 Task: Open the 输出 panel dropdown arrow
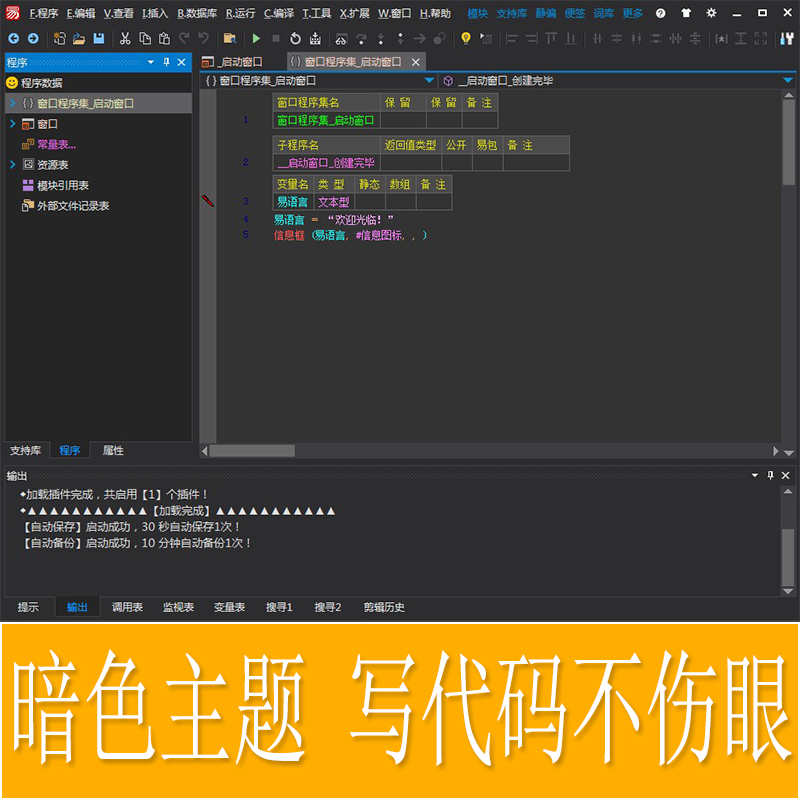click(755, 476)
